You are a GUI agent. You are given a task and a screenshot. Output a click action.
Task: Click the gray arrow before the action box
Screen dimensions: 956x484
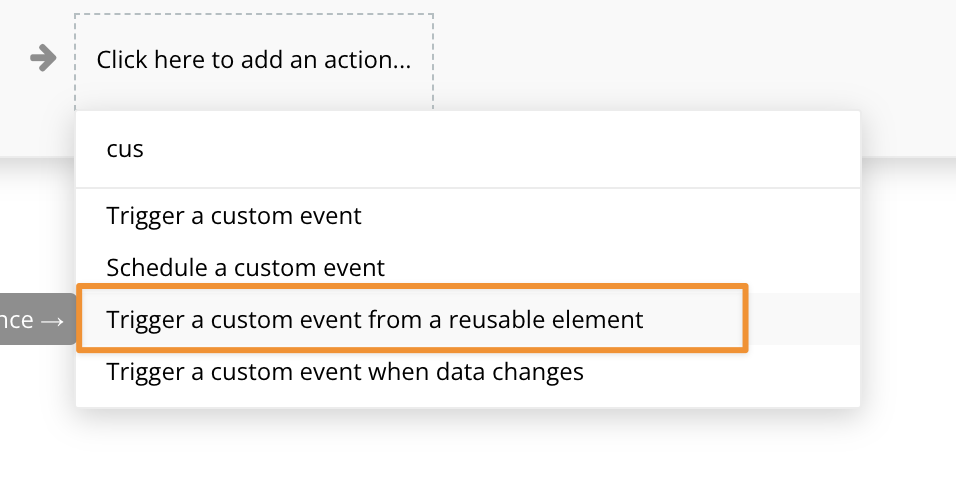43,58
